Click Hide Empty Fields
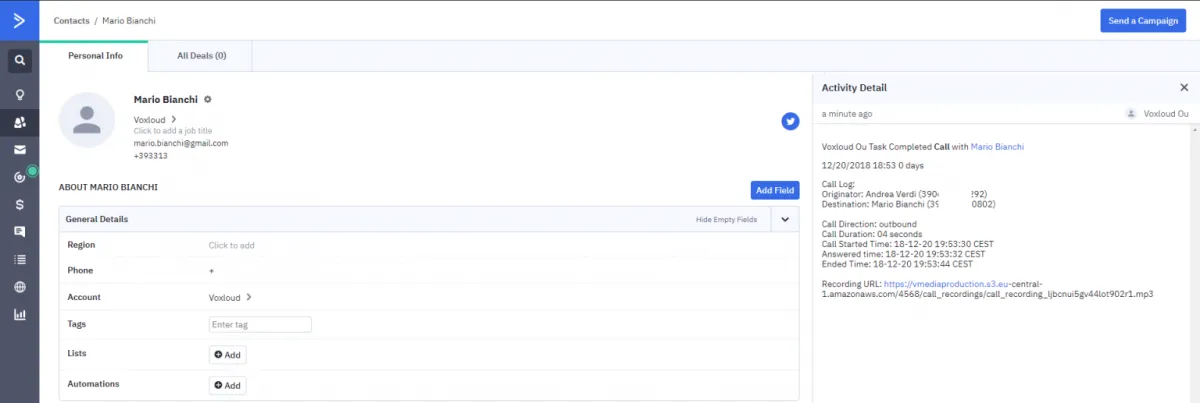 pyautogui.click(x=727, y=219)
